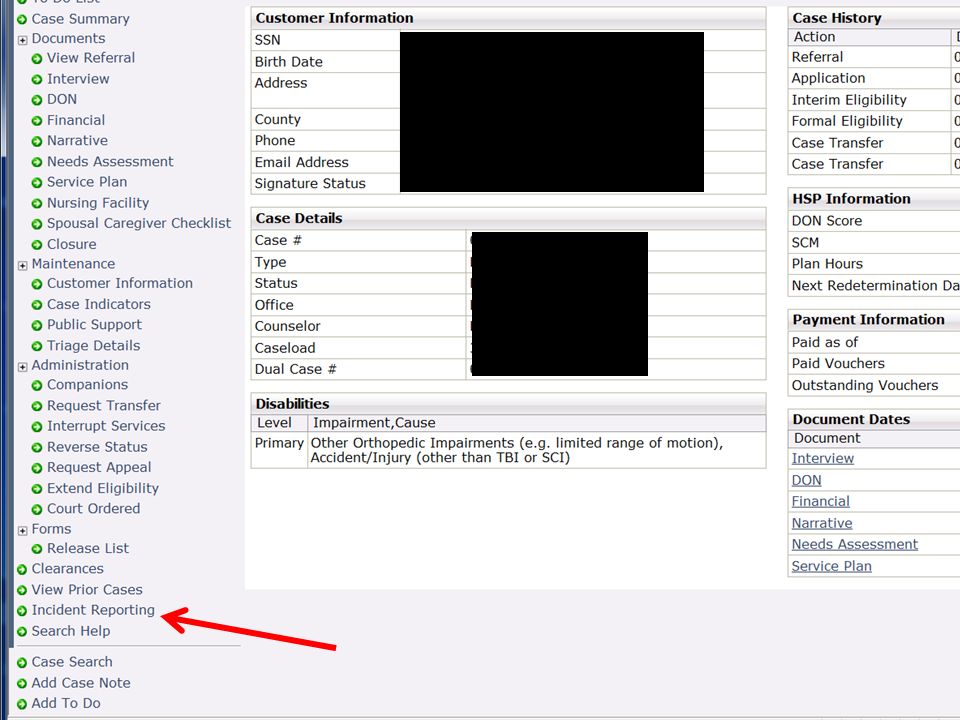
Task: Go to Case Search
Action: 72,662
